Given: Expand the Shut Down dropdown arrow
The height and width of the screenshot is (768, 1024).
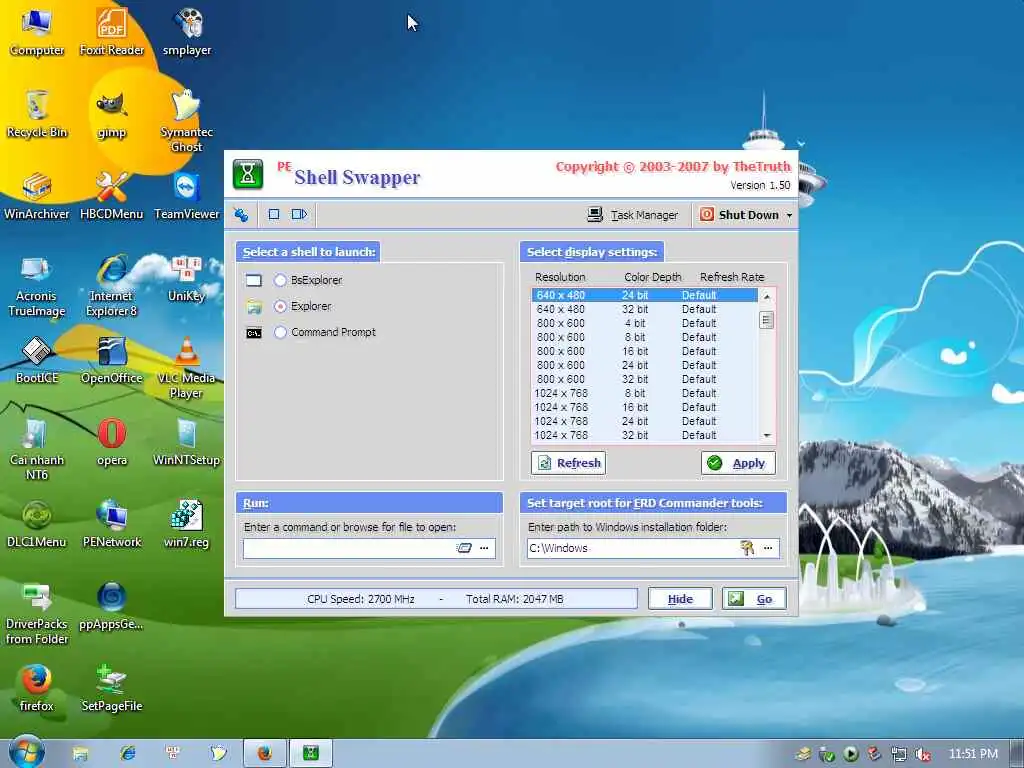Looking at the screenshot, I should [x=789, y=216].
